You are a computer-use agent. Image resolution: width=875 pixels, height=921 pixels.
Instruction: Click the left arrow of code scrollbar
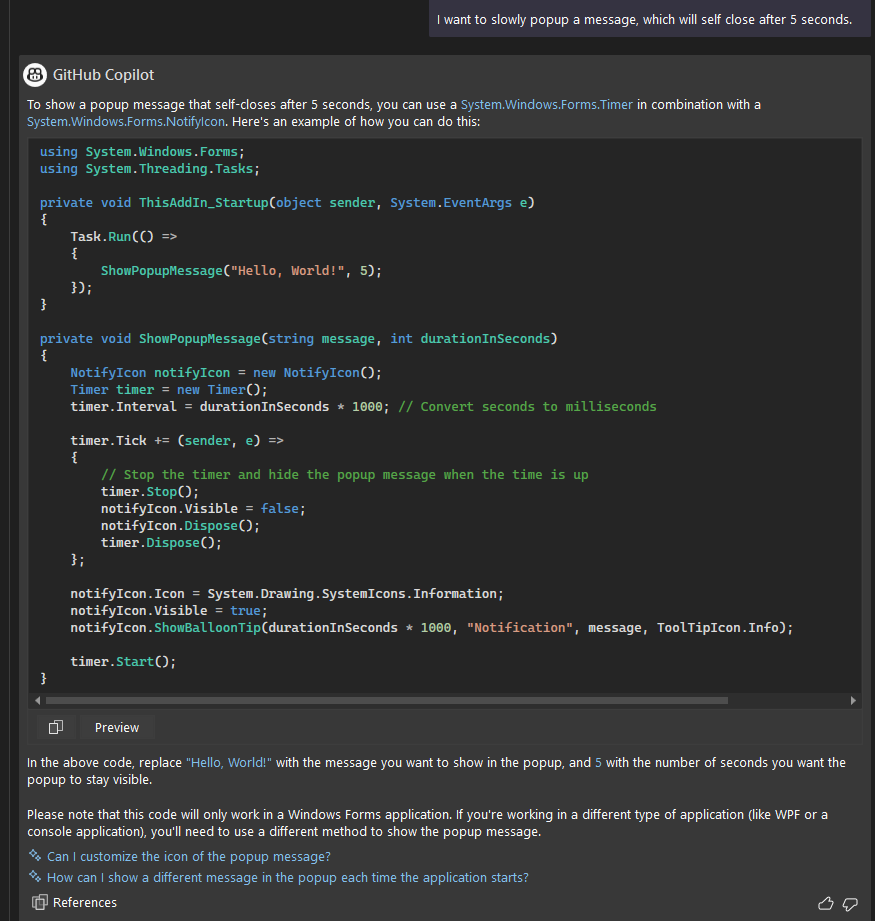pyautogui.click(x=38, y=700)
